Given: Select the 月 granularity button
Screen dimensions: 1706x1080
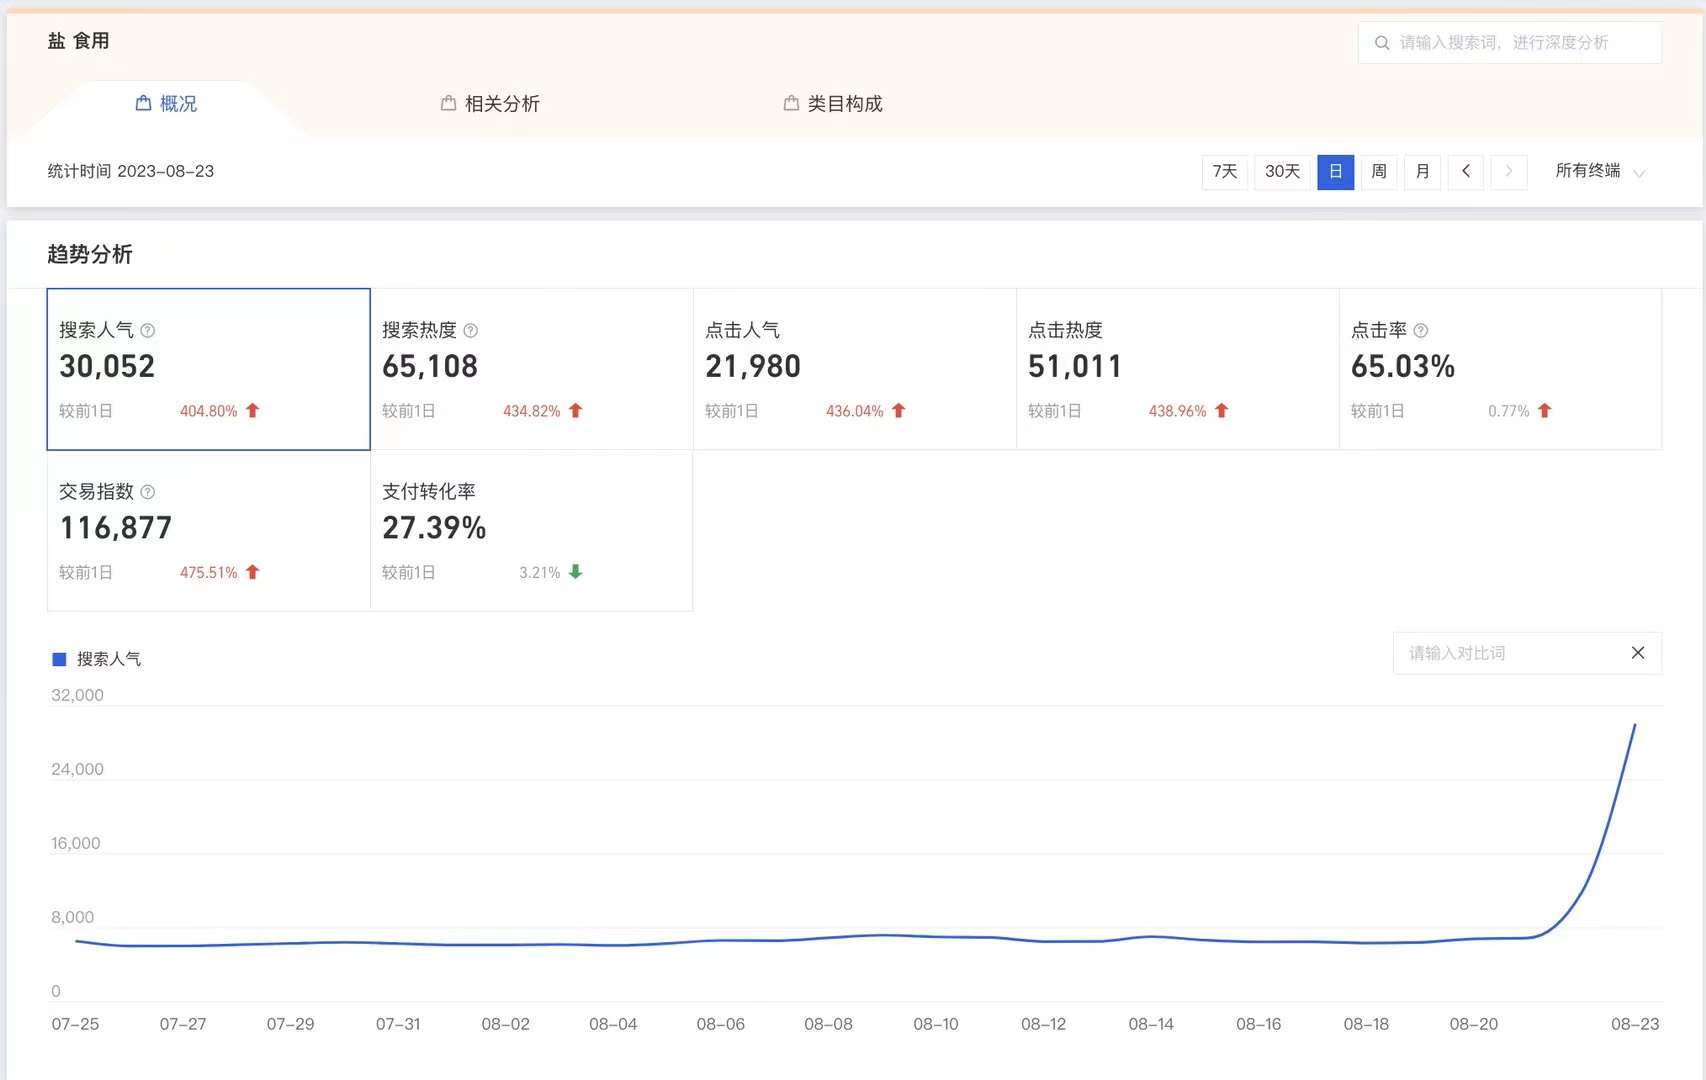Looking at the screenshot, I should click(1423, 171).
